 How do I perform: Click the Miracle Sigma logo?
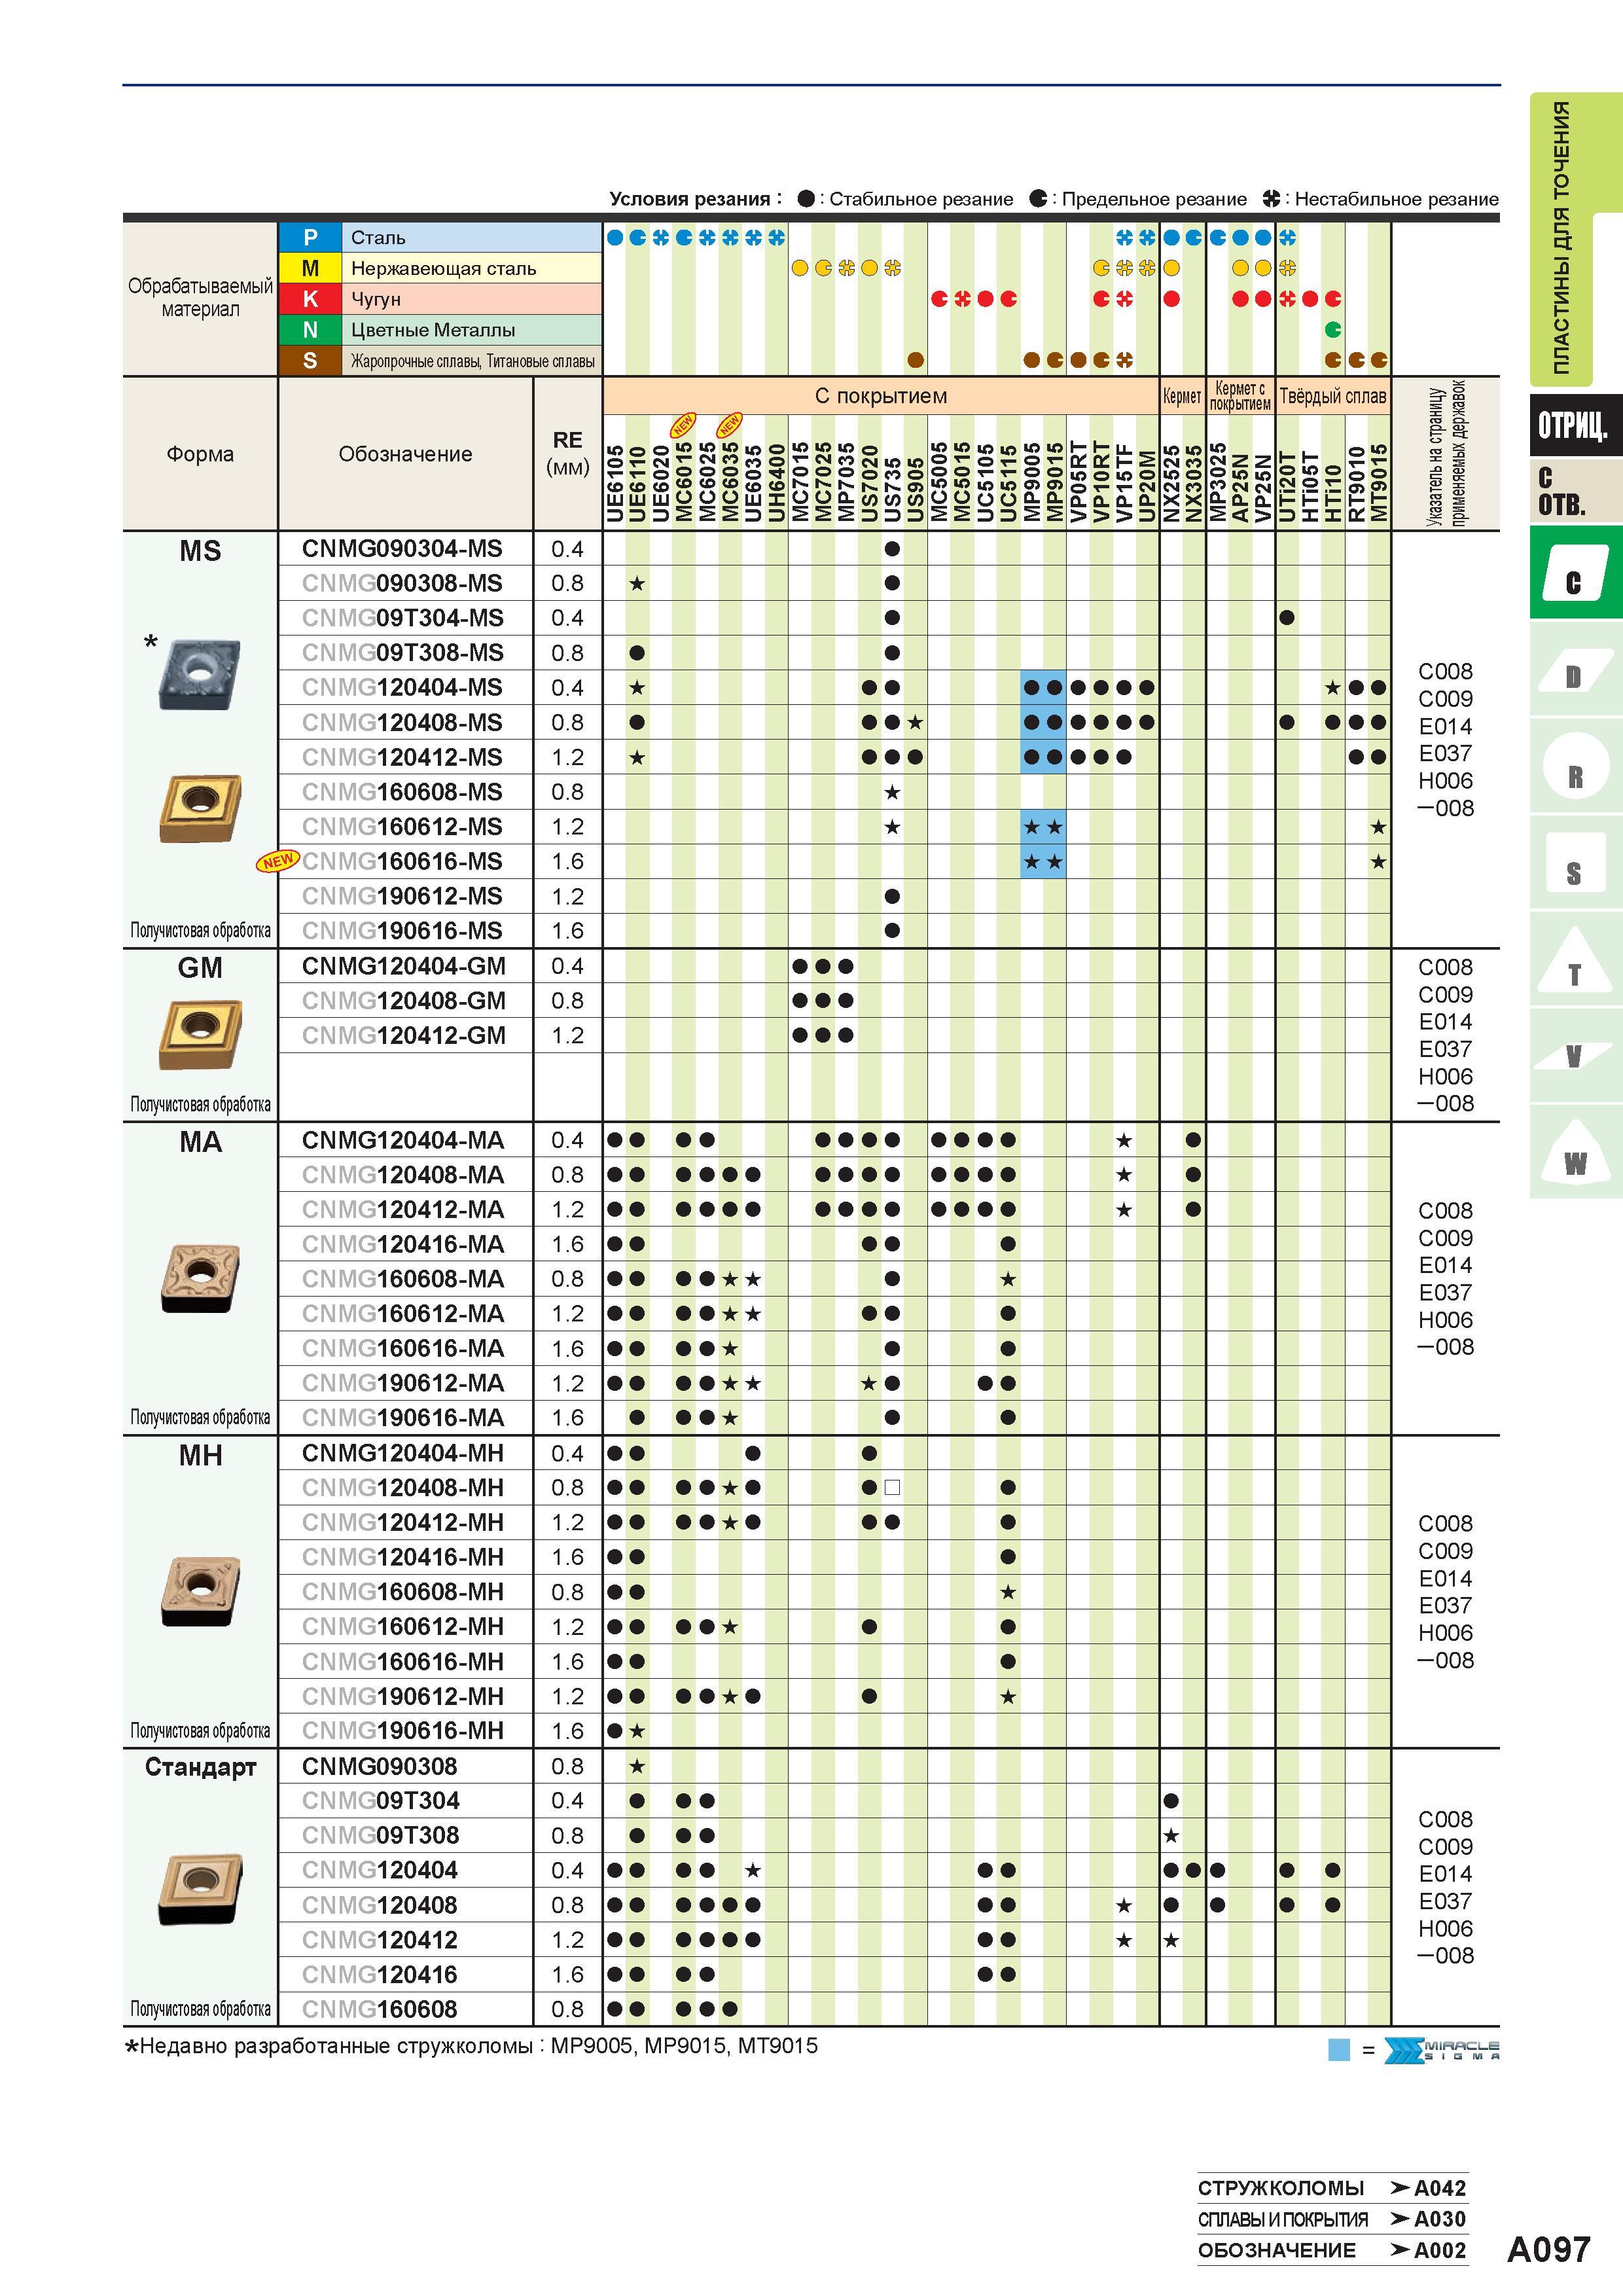click(1441, 2050)
